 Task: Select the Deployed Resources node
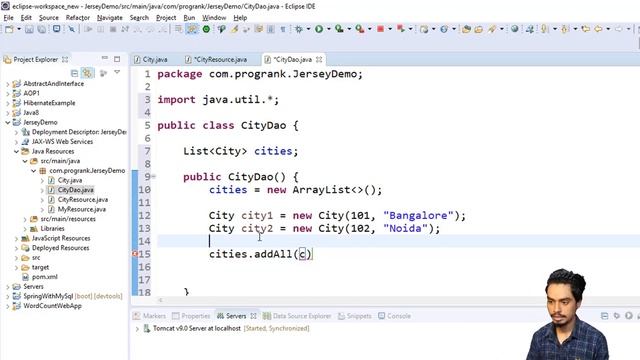pos(60,248)
